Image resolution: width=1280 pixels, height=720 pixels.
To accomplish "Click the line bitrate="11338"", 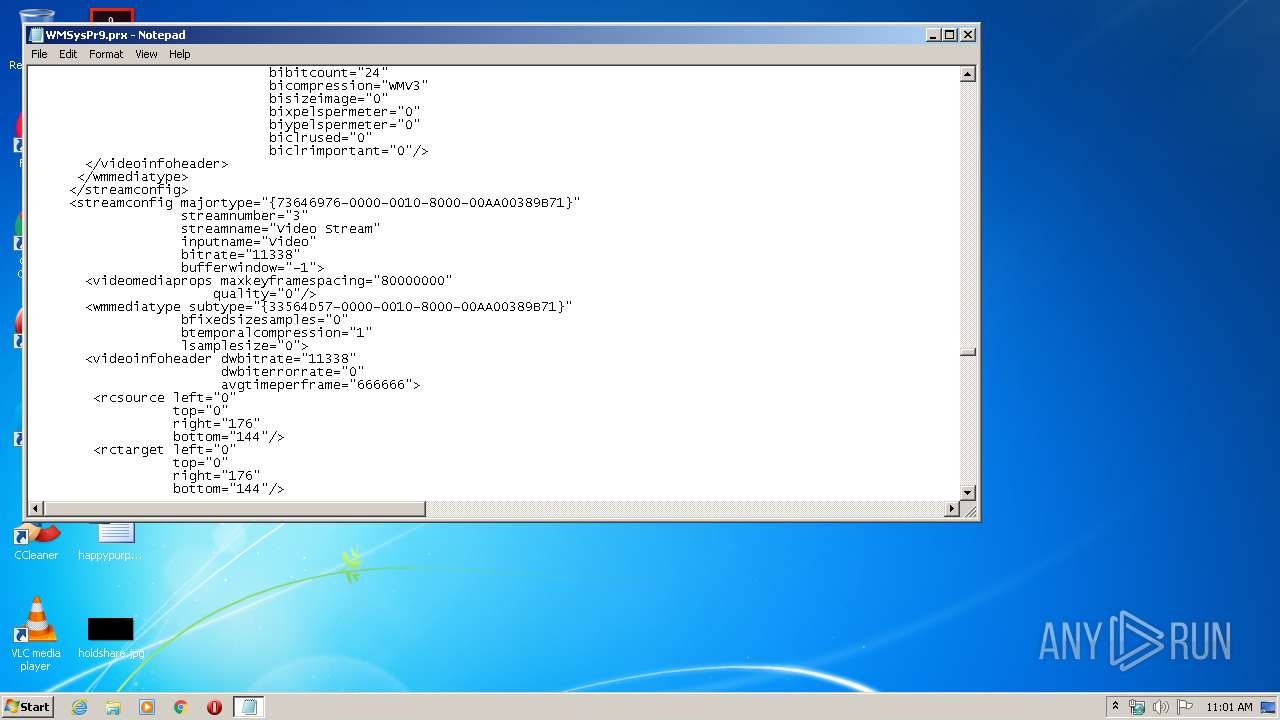I will coord(240,255).
